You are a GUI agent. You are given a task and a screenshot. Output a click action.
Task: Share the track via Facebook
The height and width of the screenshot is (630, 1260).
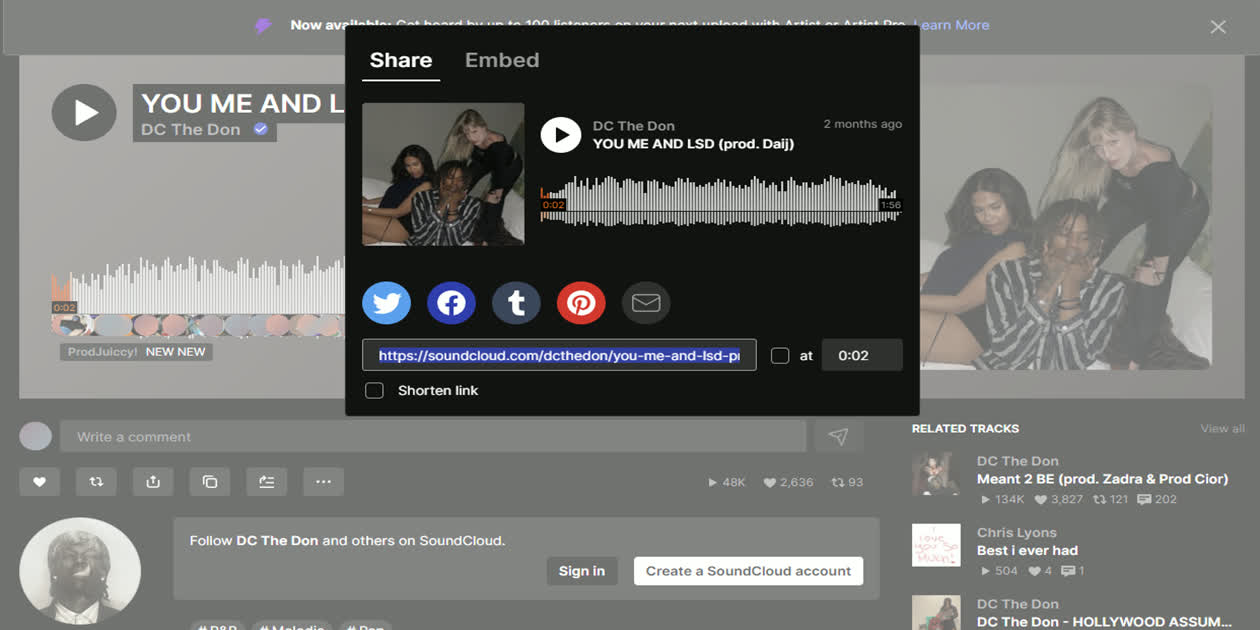coord(451,303)
